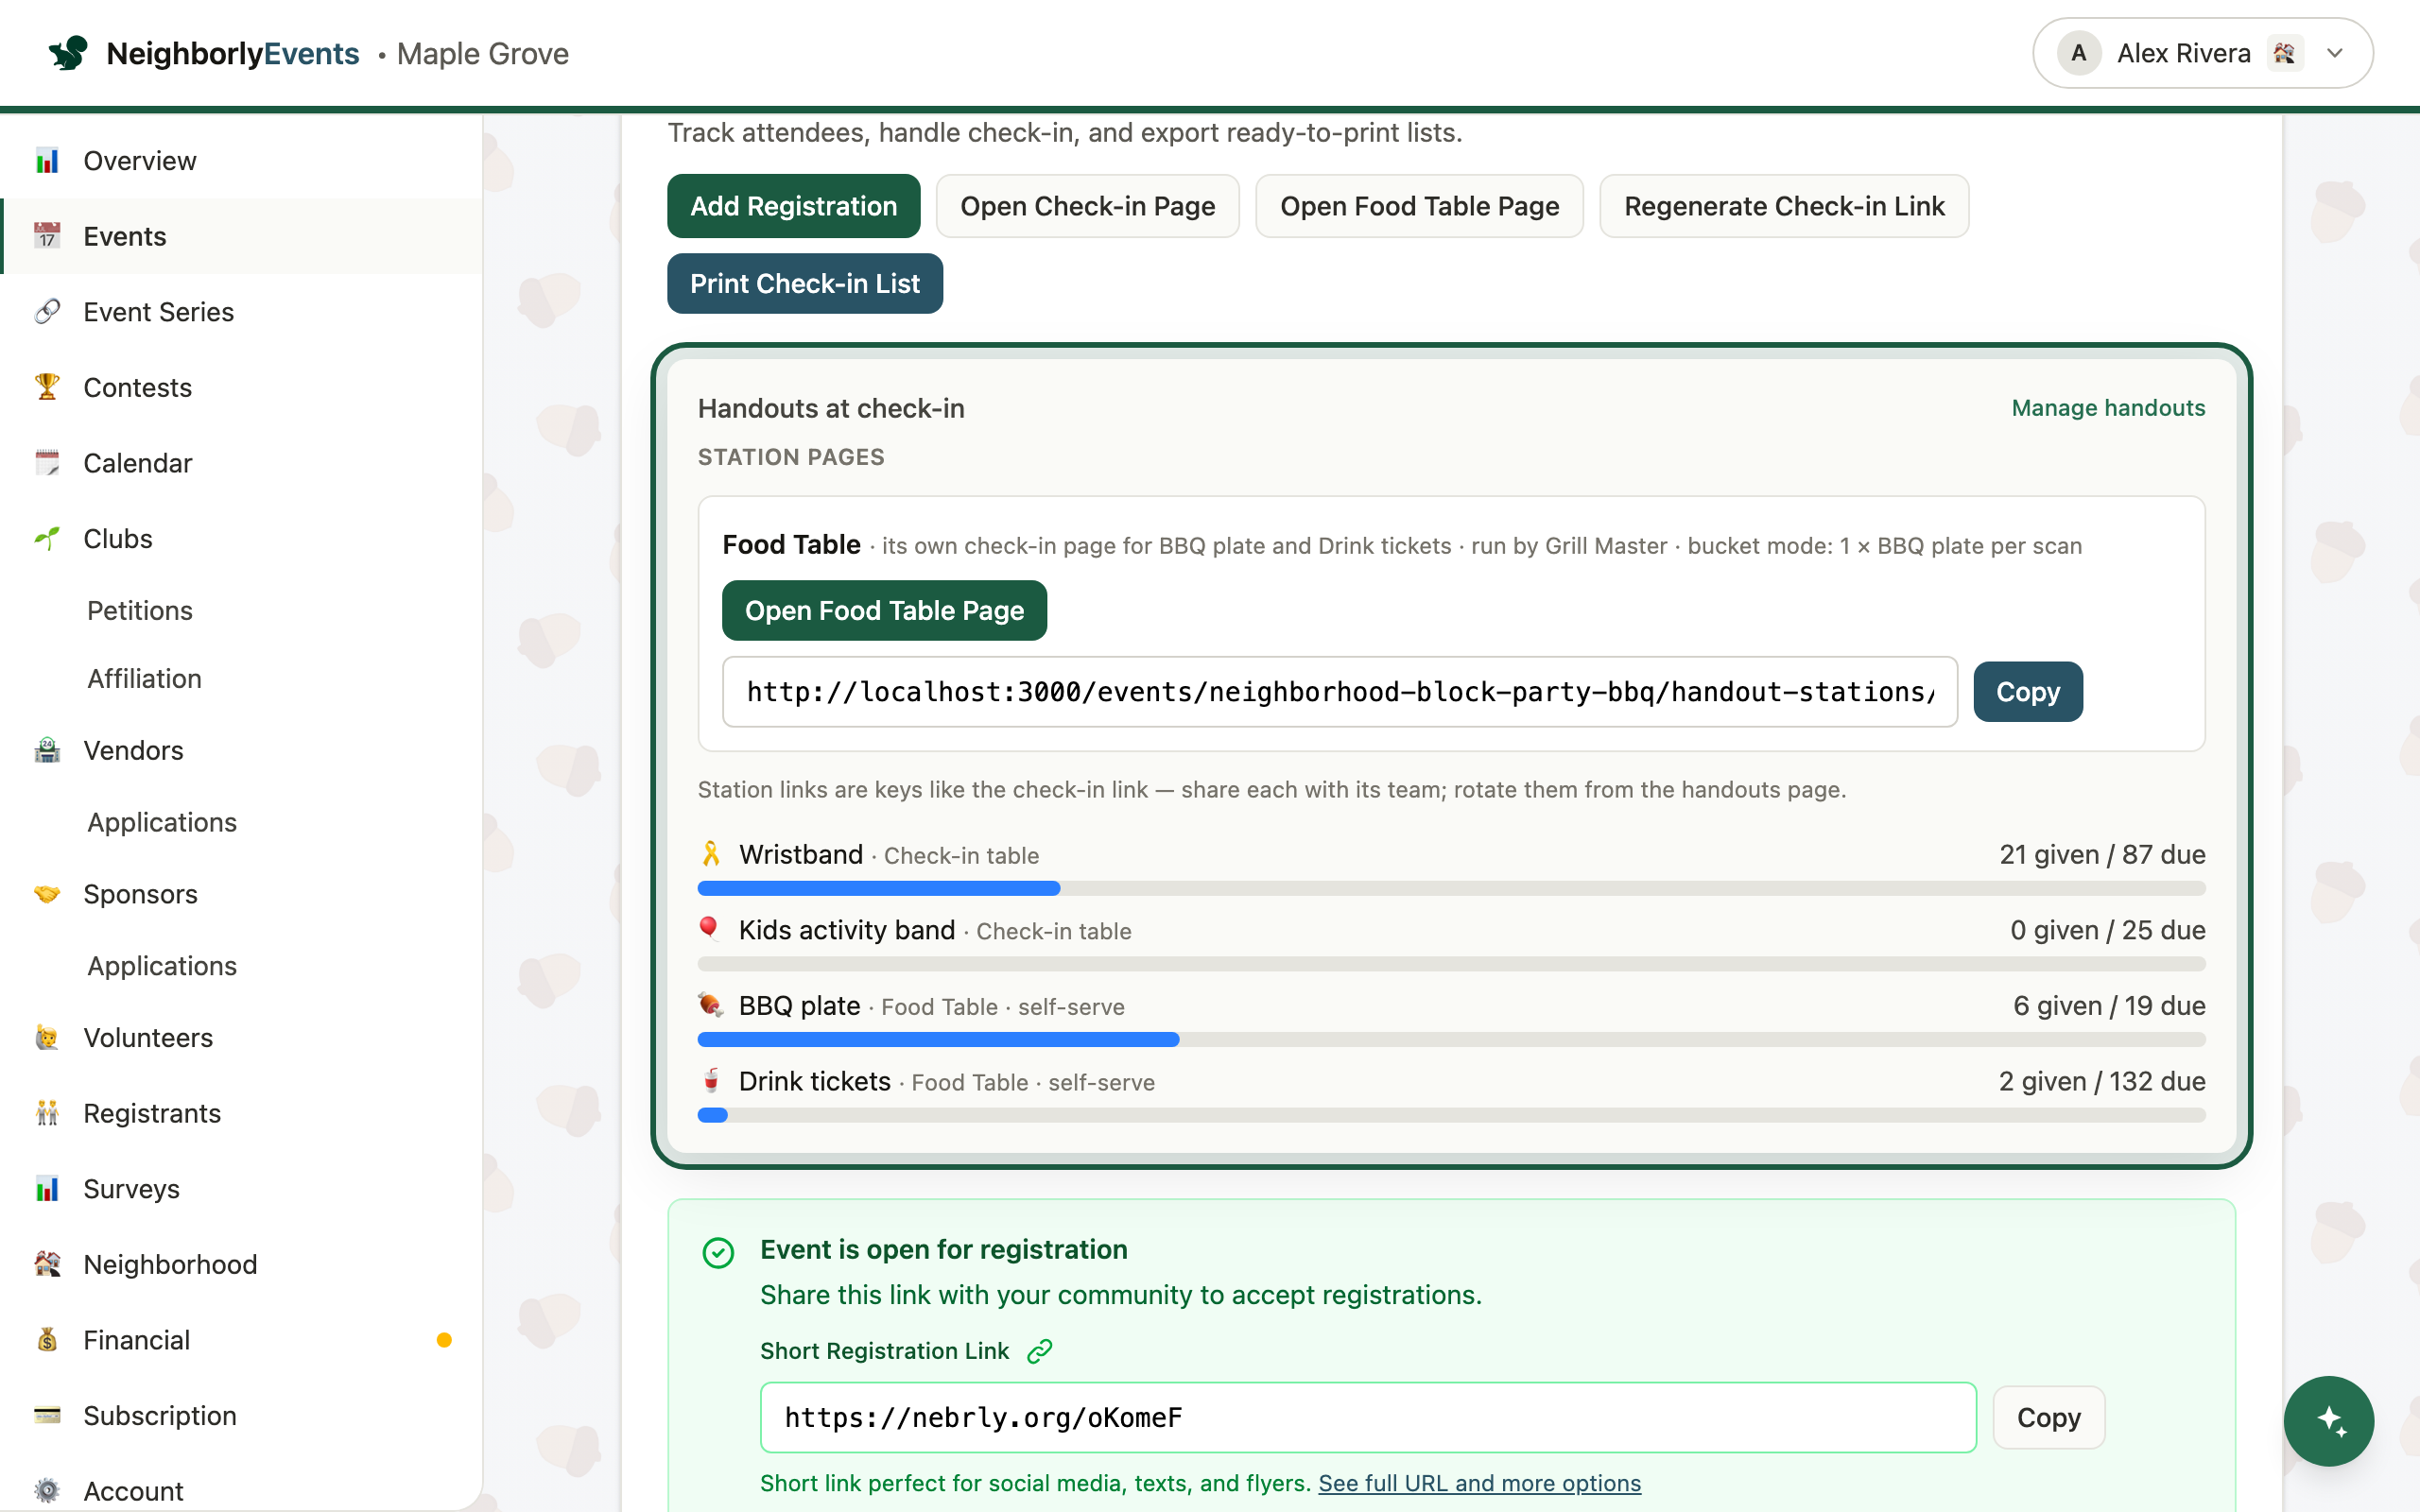2420x1512 pixels.
Task: Open the Manage handouts link
Action: pos(2108,408)
